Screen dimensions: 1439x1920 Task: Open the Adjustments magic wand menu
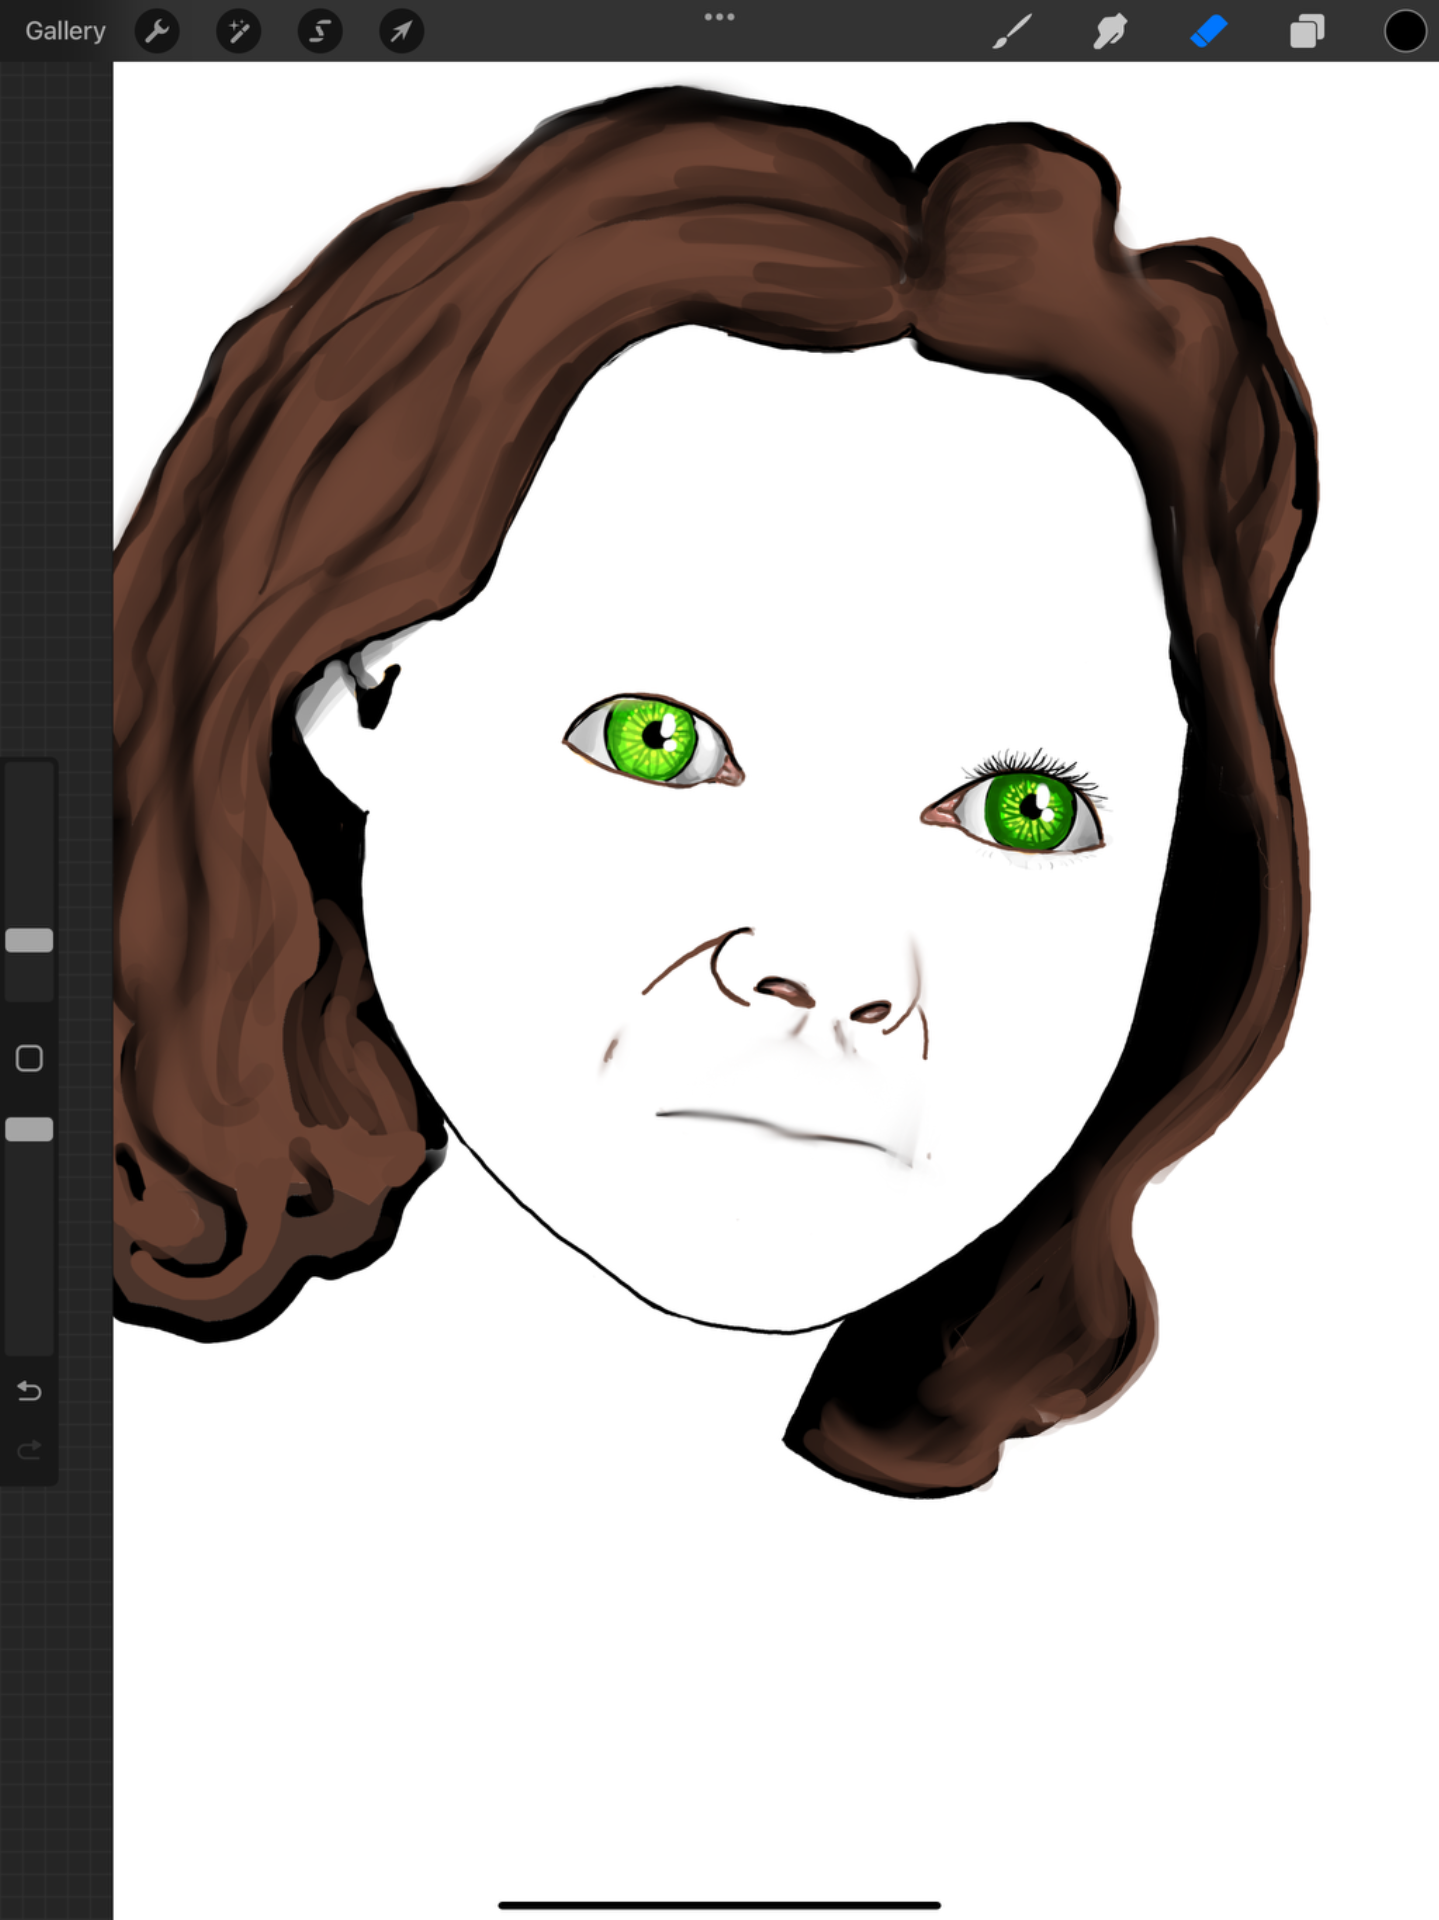[238, 32]
